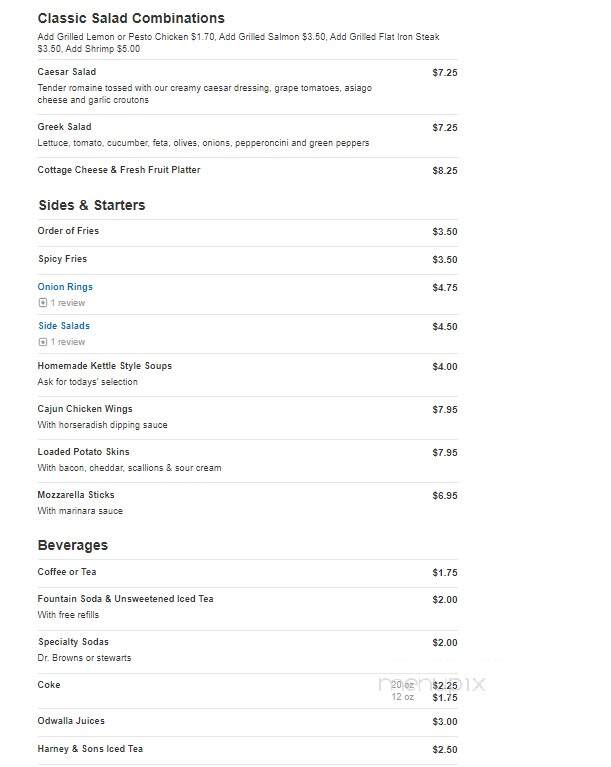The width and height of the screenshot is (611, 767).
Task: Select the Loaded Potato Skins item
Action: point(84,452)
